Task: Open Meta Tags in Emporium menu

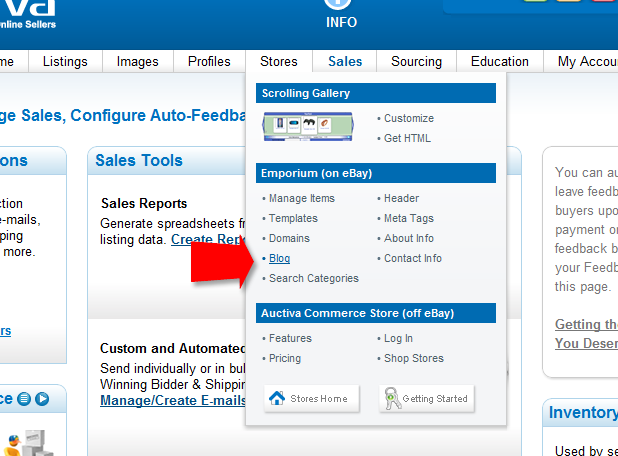Action: coord(409,218)
